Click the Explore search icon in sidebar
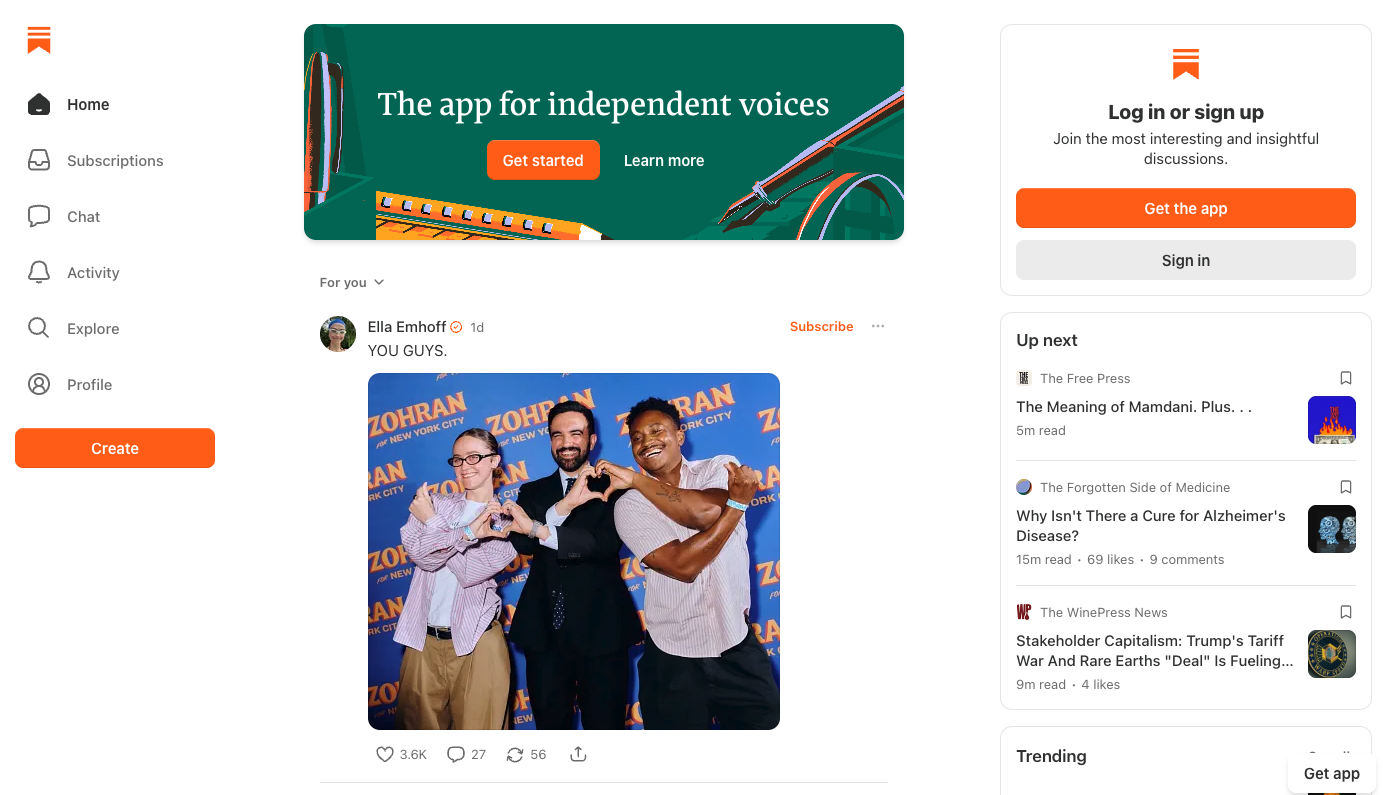Viewport: 1395px width, 795px height. pyautogui.click(x=39, y=328)
